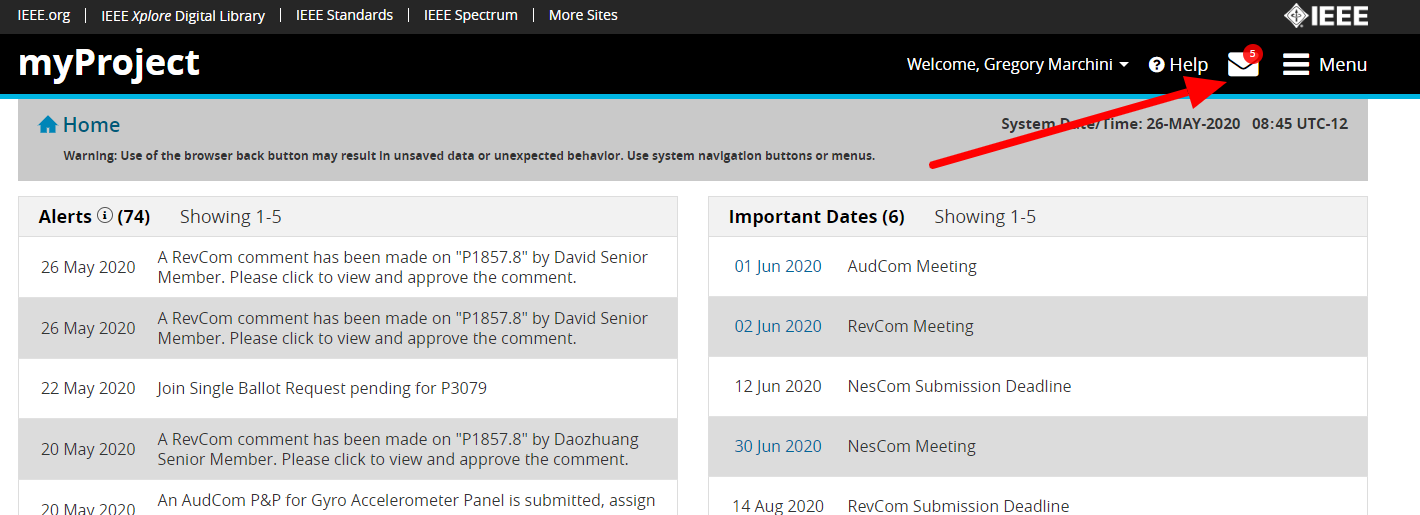Go to the Home breadcrumb link
Screen dimensions: 1420x515
pos(91,125)
